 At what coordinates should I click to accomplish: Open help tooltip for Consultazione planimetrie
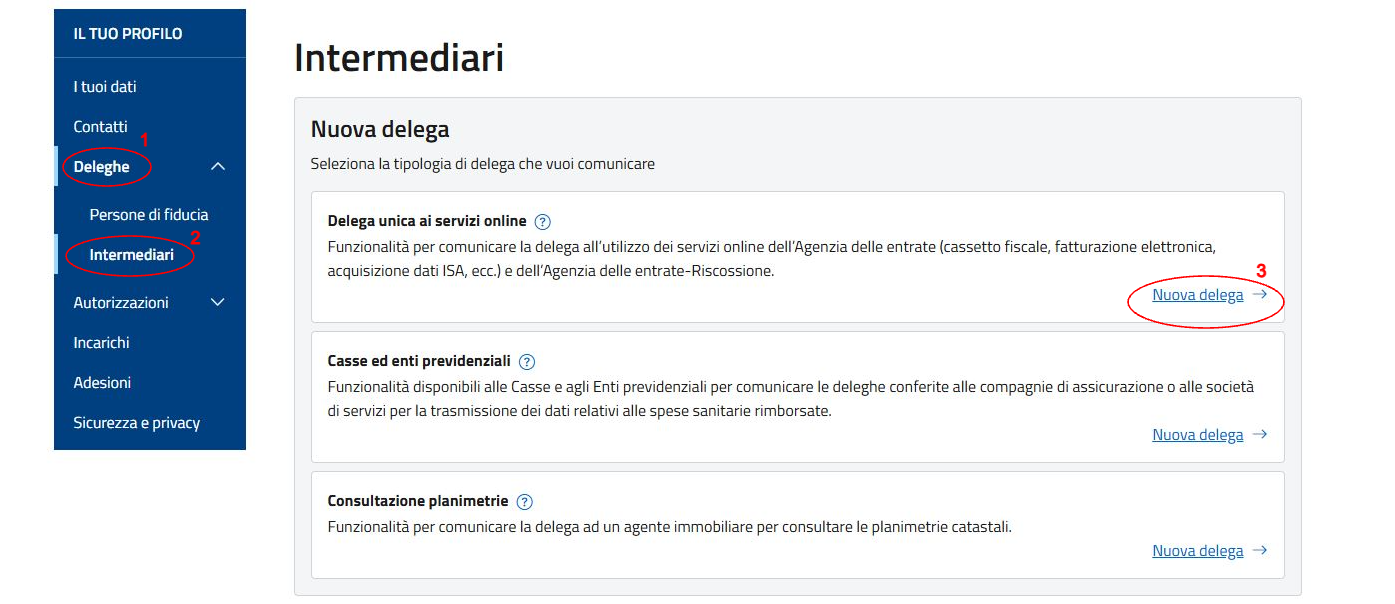point(524,501)
